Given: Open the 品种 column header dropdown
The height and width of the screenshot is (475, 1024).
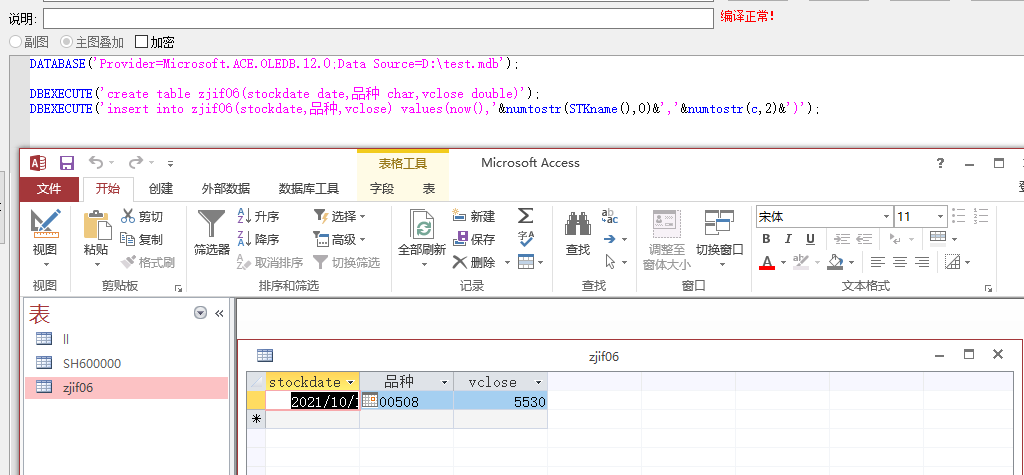Looking at the screenshot, I should coord(445,382).
